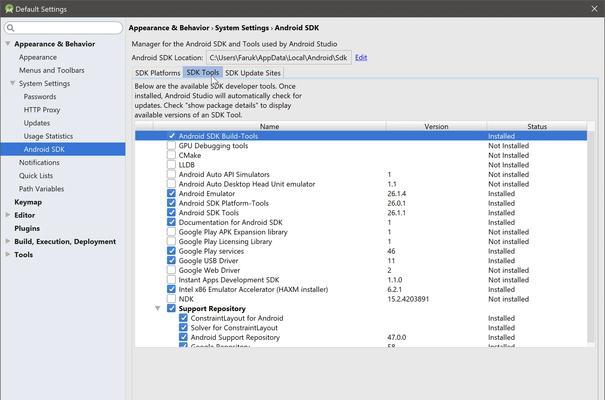605x400 pixels.
Task: Enable Instant Apps Development SDK checkbox
Action: point(171,280)
